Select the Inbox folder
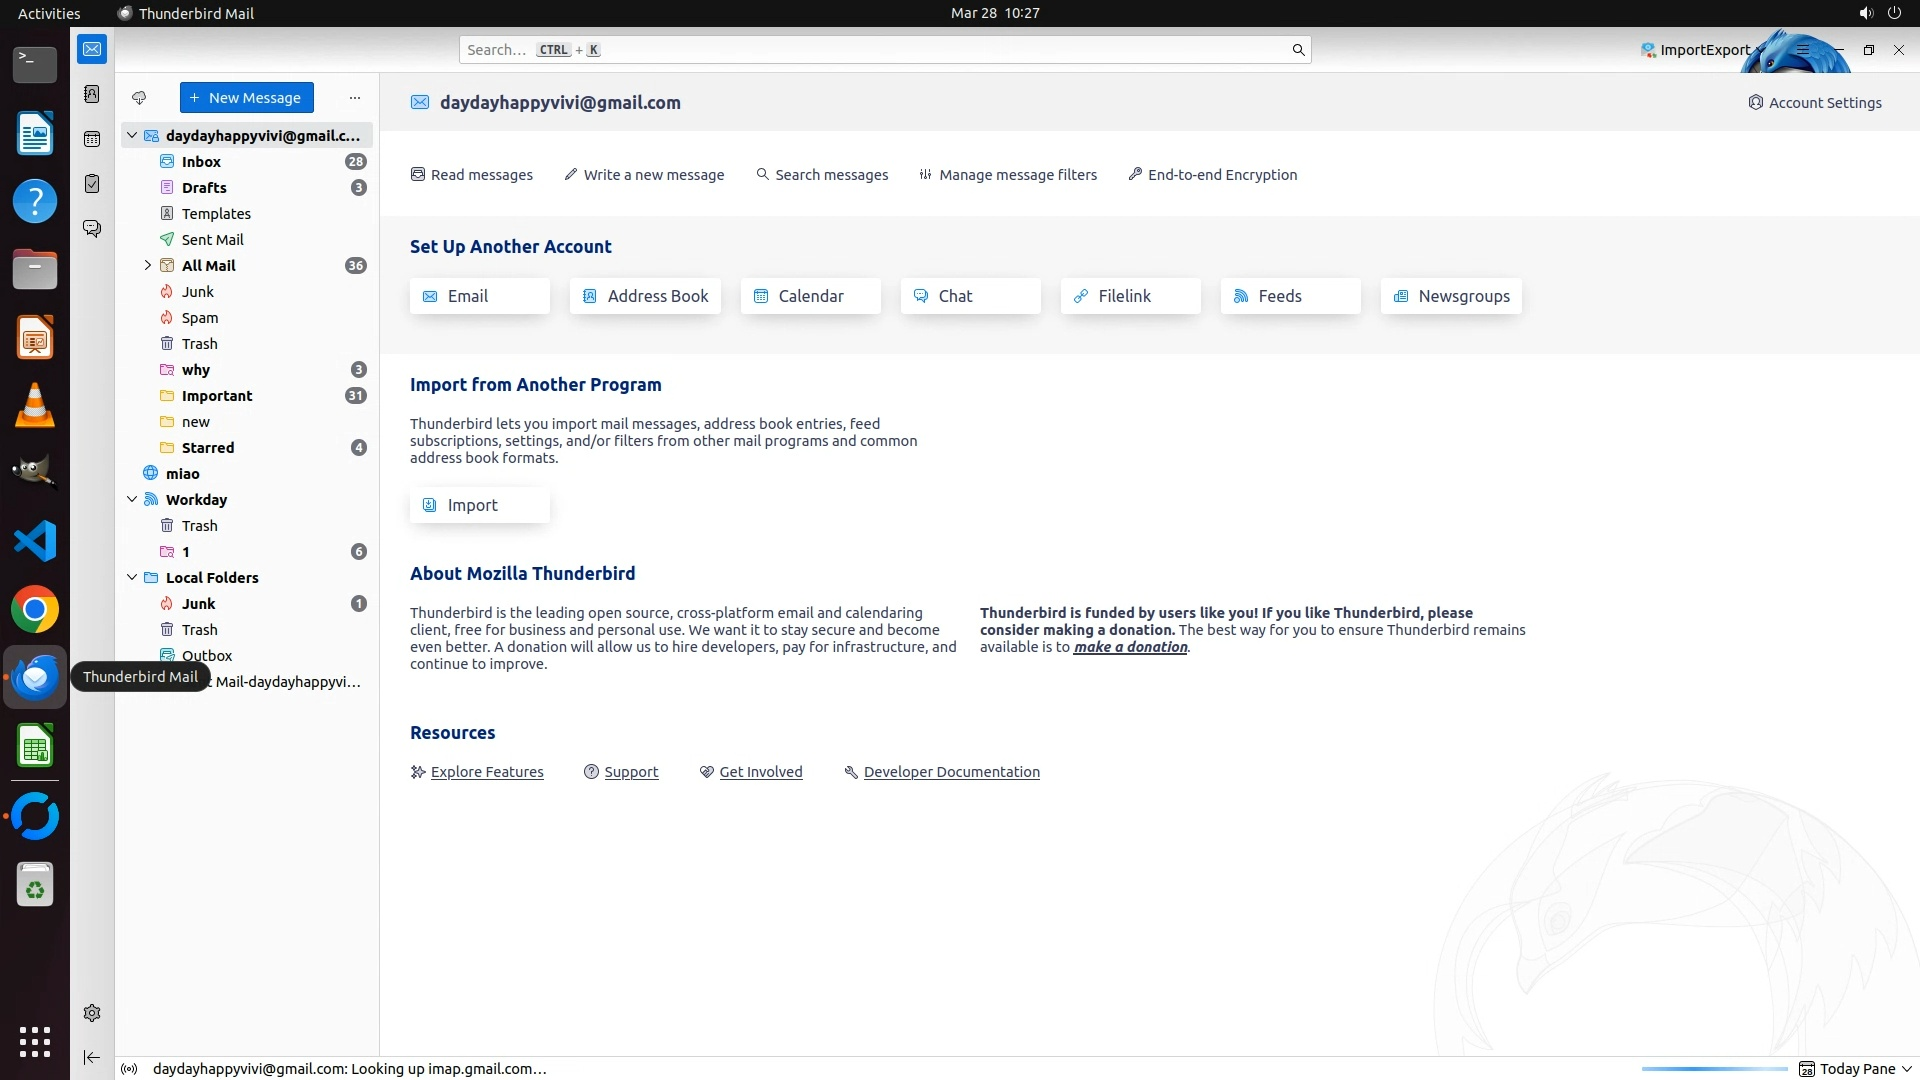This screenshot has height=1080, width=1920. [201, 162]
